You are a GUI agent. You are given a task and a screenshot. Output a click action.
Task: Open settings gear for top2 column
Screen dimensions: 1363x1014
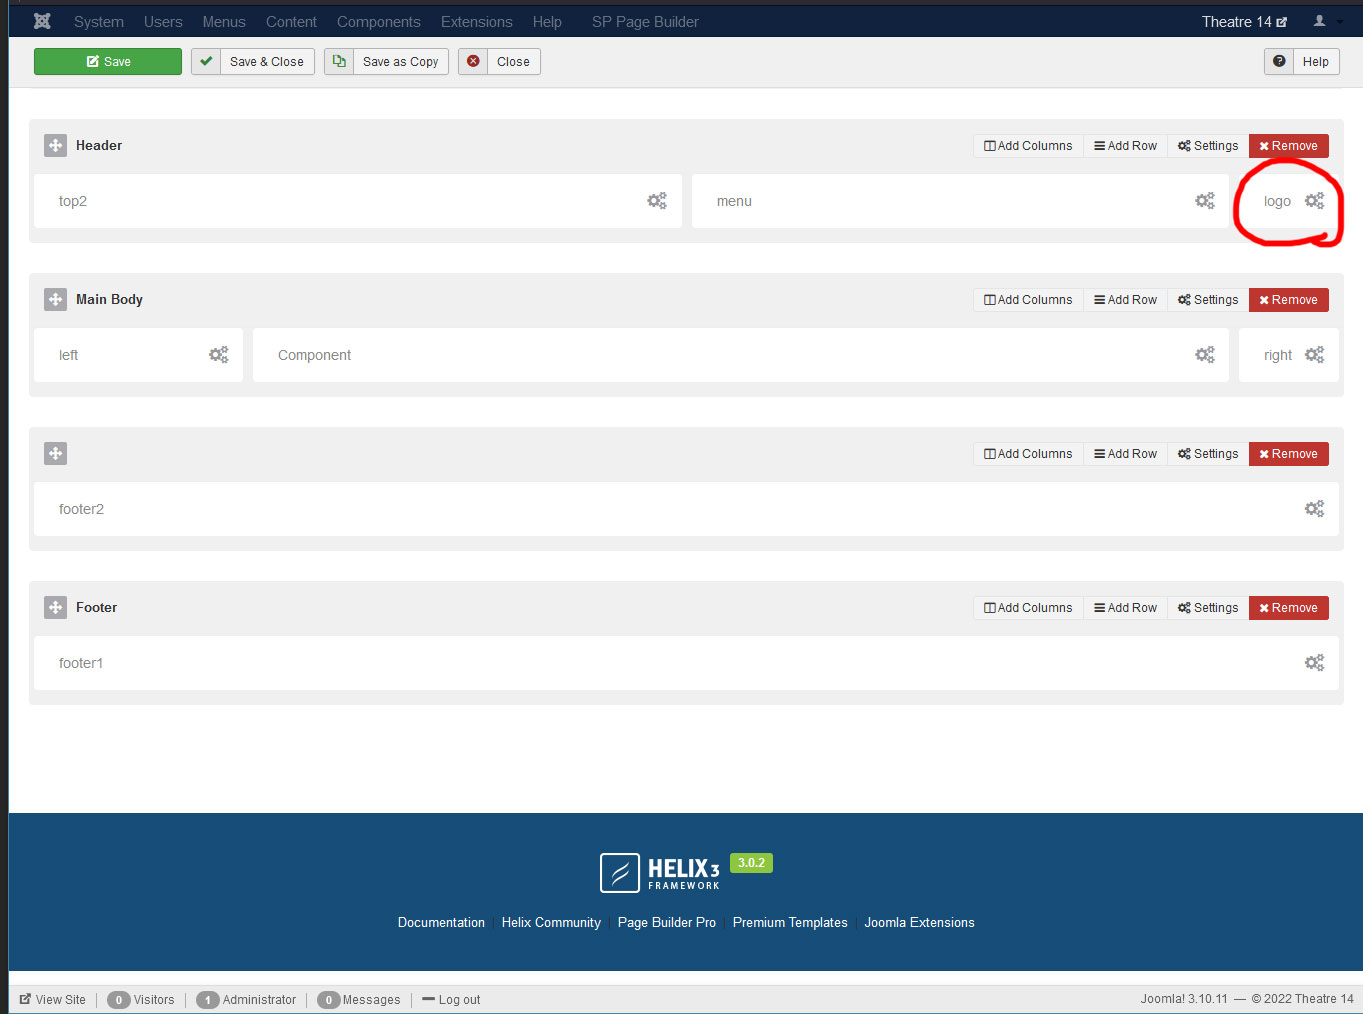point(657,201)
